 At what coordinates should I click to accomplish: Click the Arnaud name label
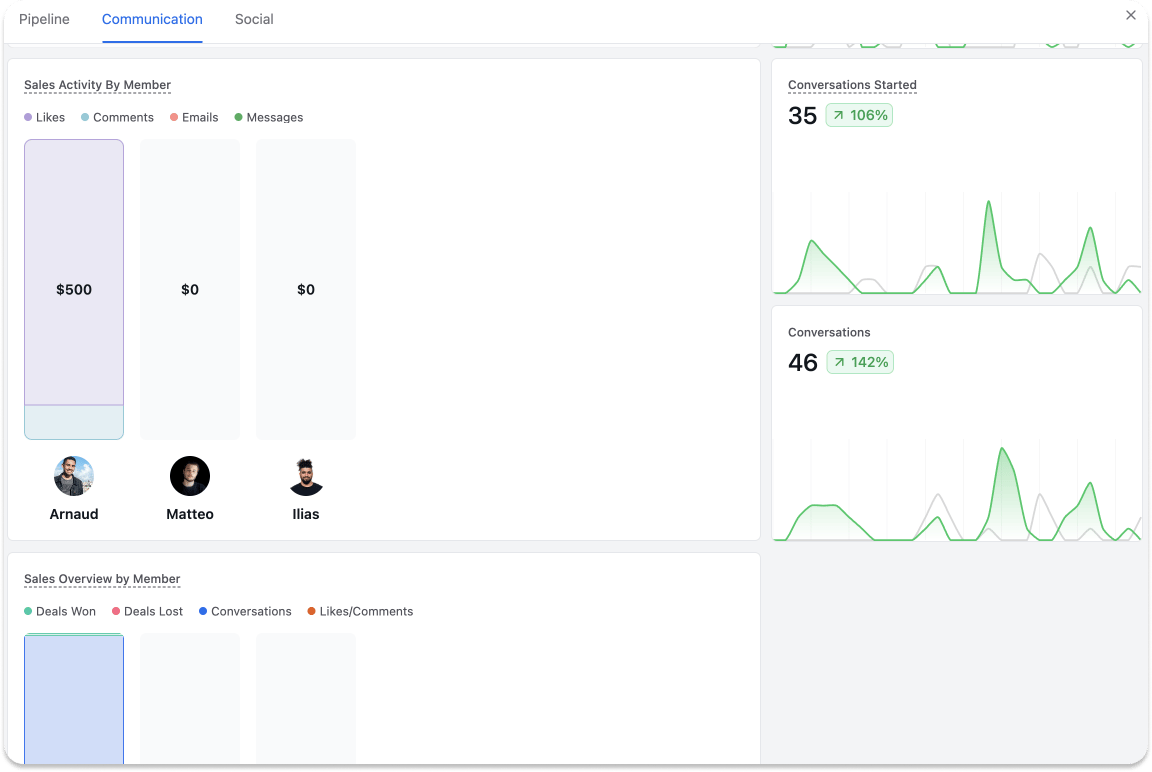pos(74,514)
